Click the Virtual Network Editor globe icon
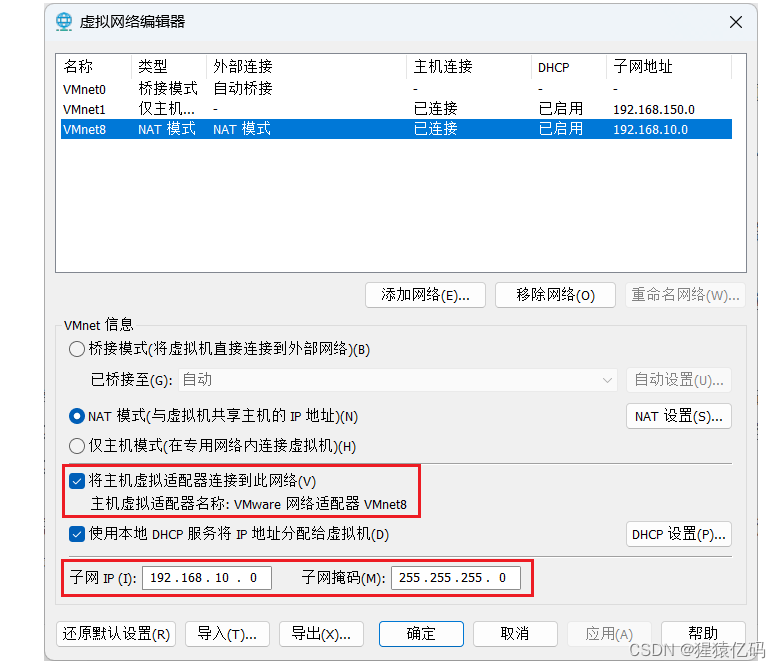The height and width of the screenshot is (668, 781). (x=64, y=22)
